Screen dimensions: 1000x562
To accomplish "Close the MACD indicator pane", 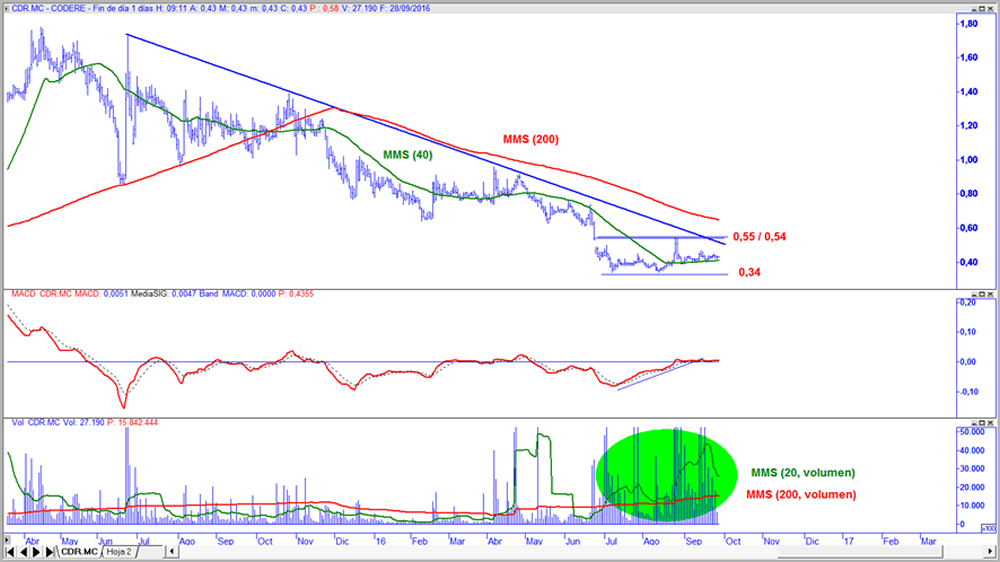I will pyautogui.click(x=991, y=294).
